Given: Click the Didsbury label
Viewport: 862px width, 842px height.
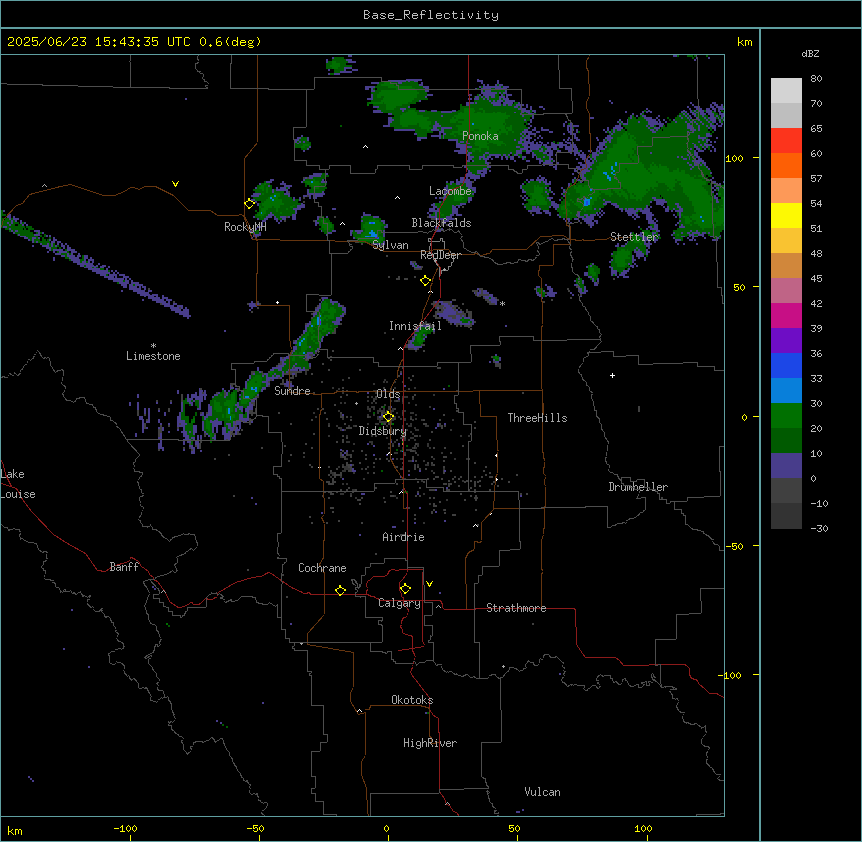Looking at the screenshot, I should [383, 431].
